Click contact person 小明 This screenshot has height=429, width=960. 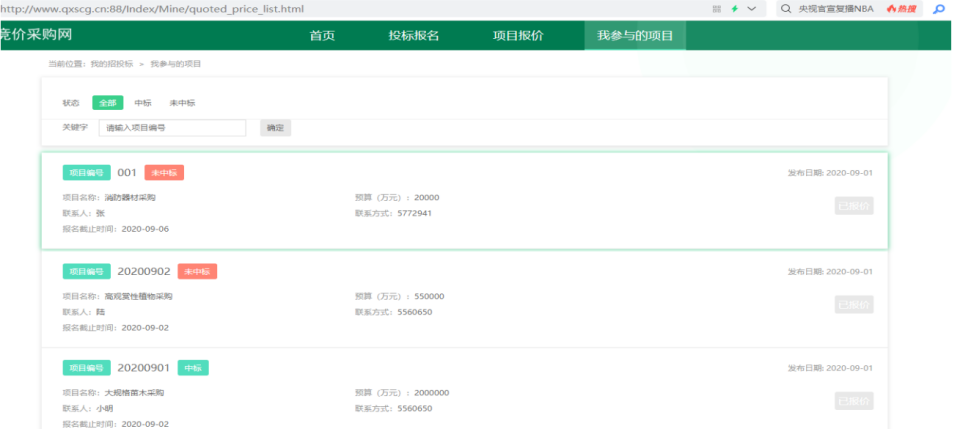(x=105, y=408)
